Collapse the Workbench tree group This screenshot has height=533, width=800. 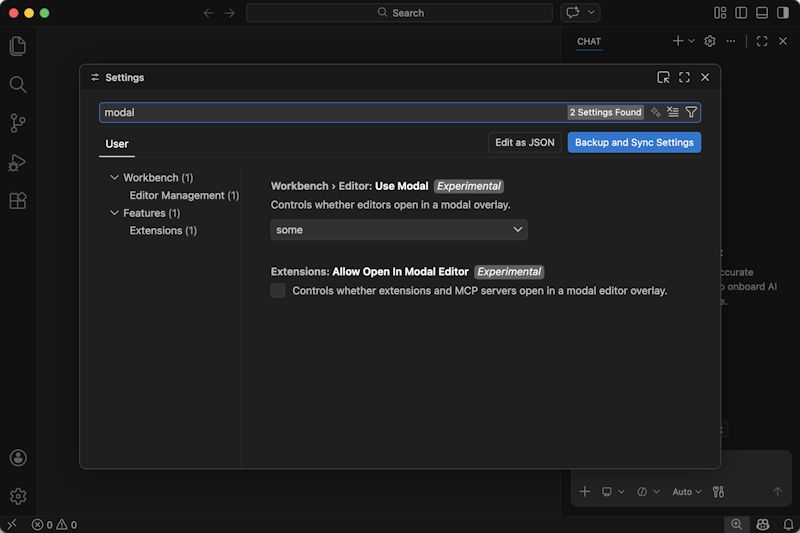coord(114,177)
